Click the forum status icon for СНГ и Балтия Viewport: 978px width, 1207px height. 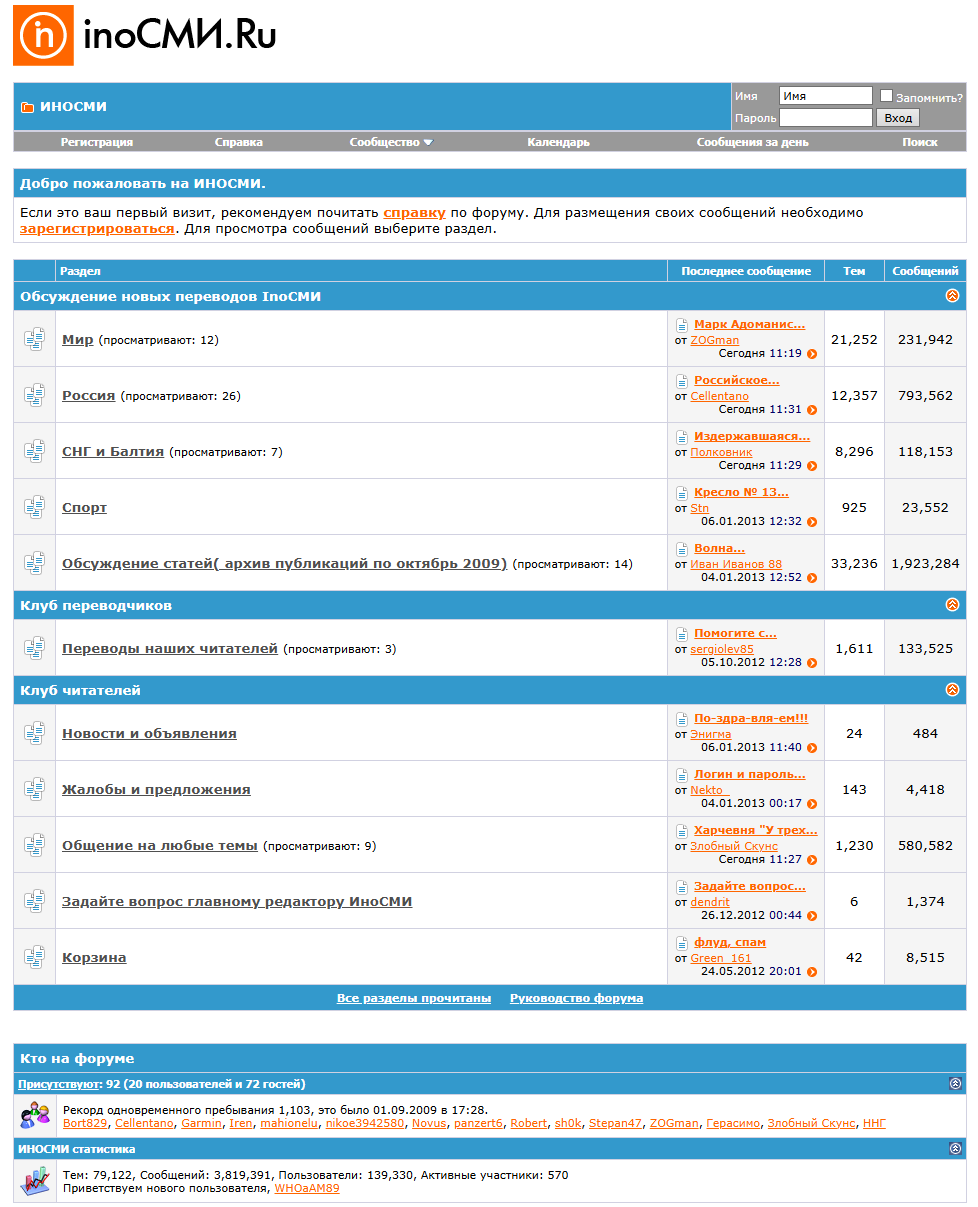click(x=35, y=451)
